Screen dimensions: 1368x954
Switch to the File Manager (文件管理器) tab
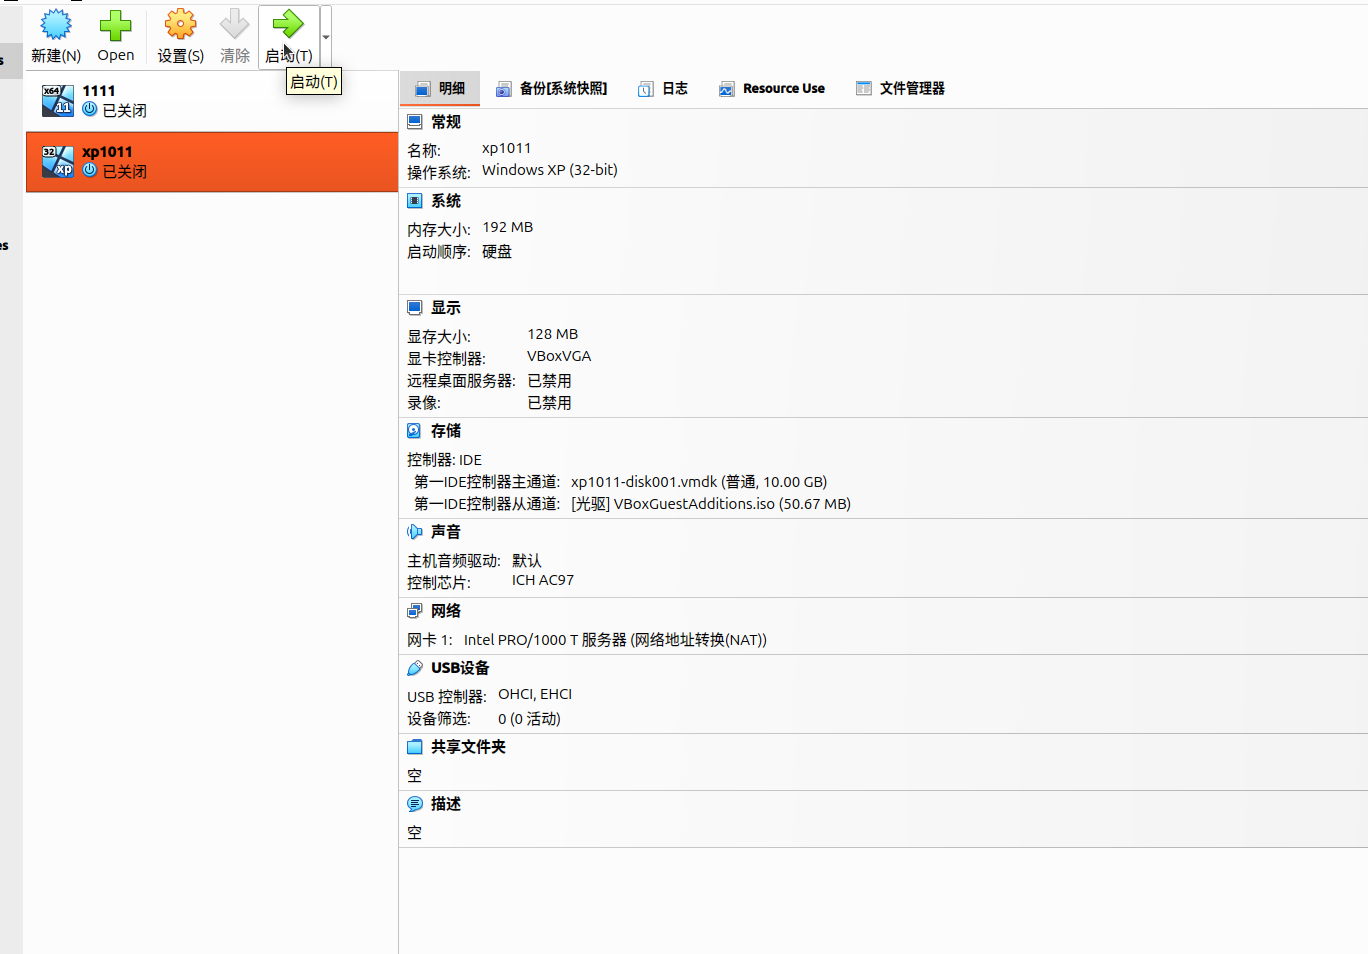click(x=900, y=88)
